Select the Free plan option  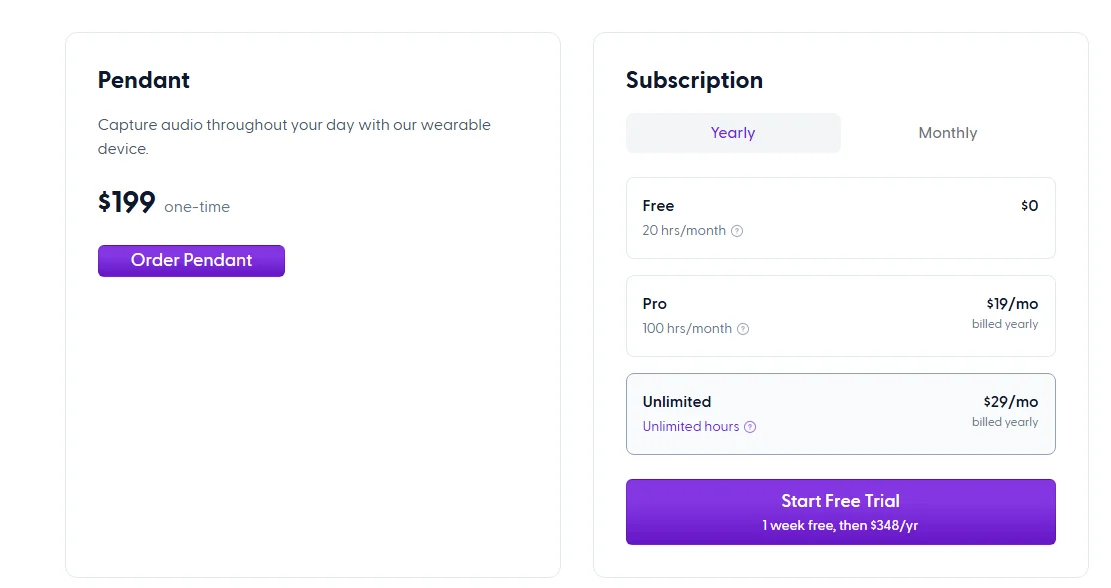pos(840,218)
